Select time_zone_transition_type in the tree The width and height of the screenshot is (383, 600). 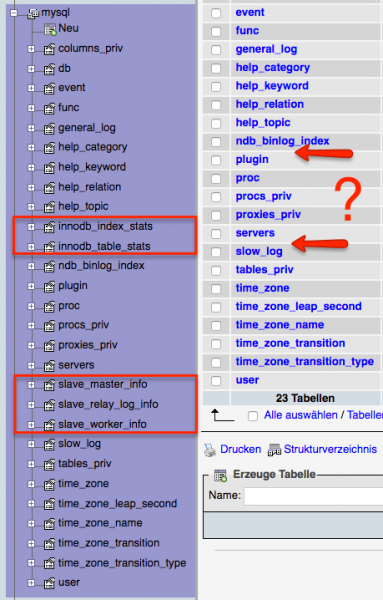click(x=122, y=563)
